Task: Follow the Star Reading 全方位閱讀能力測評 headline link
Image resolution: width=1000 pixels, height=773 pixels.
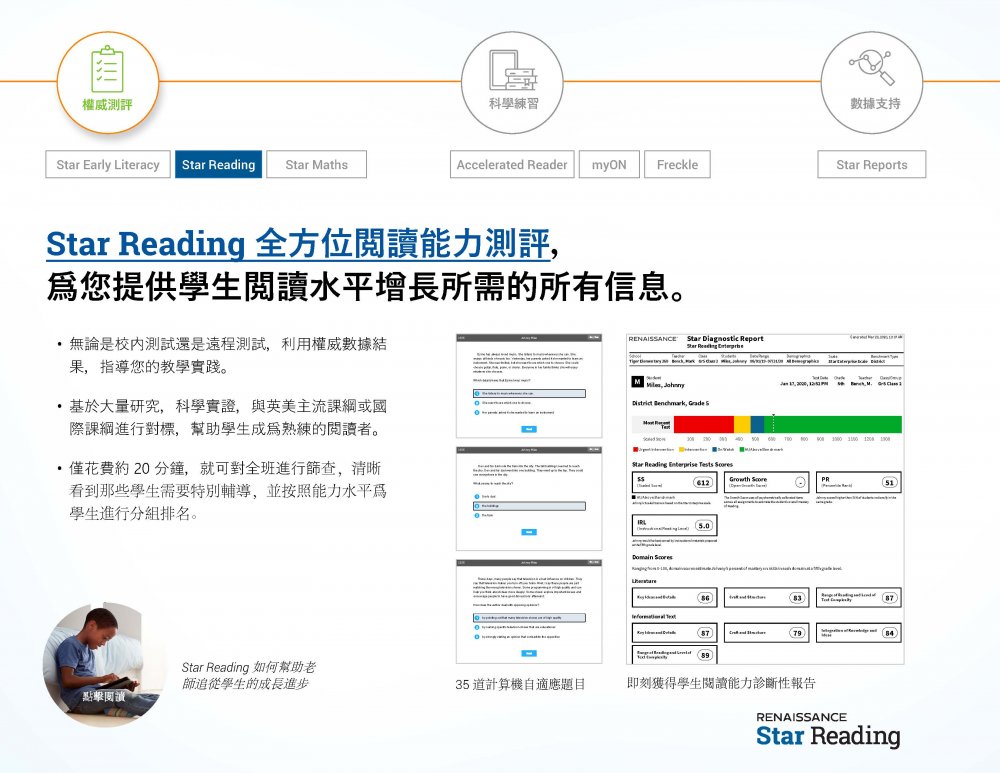Action: pos(297,243)
